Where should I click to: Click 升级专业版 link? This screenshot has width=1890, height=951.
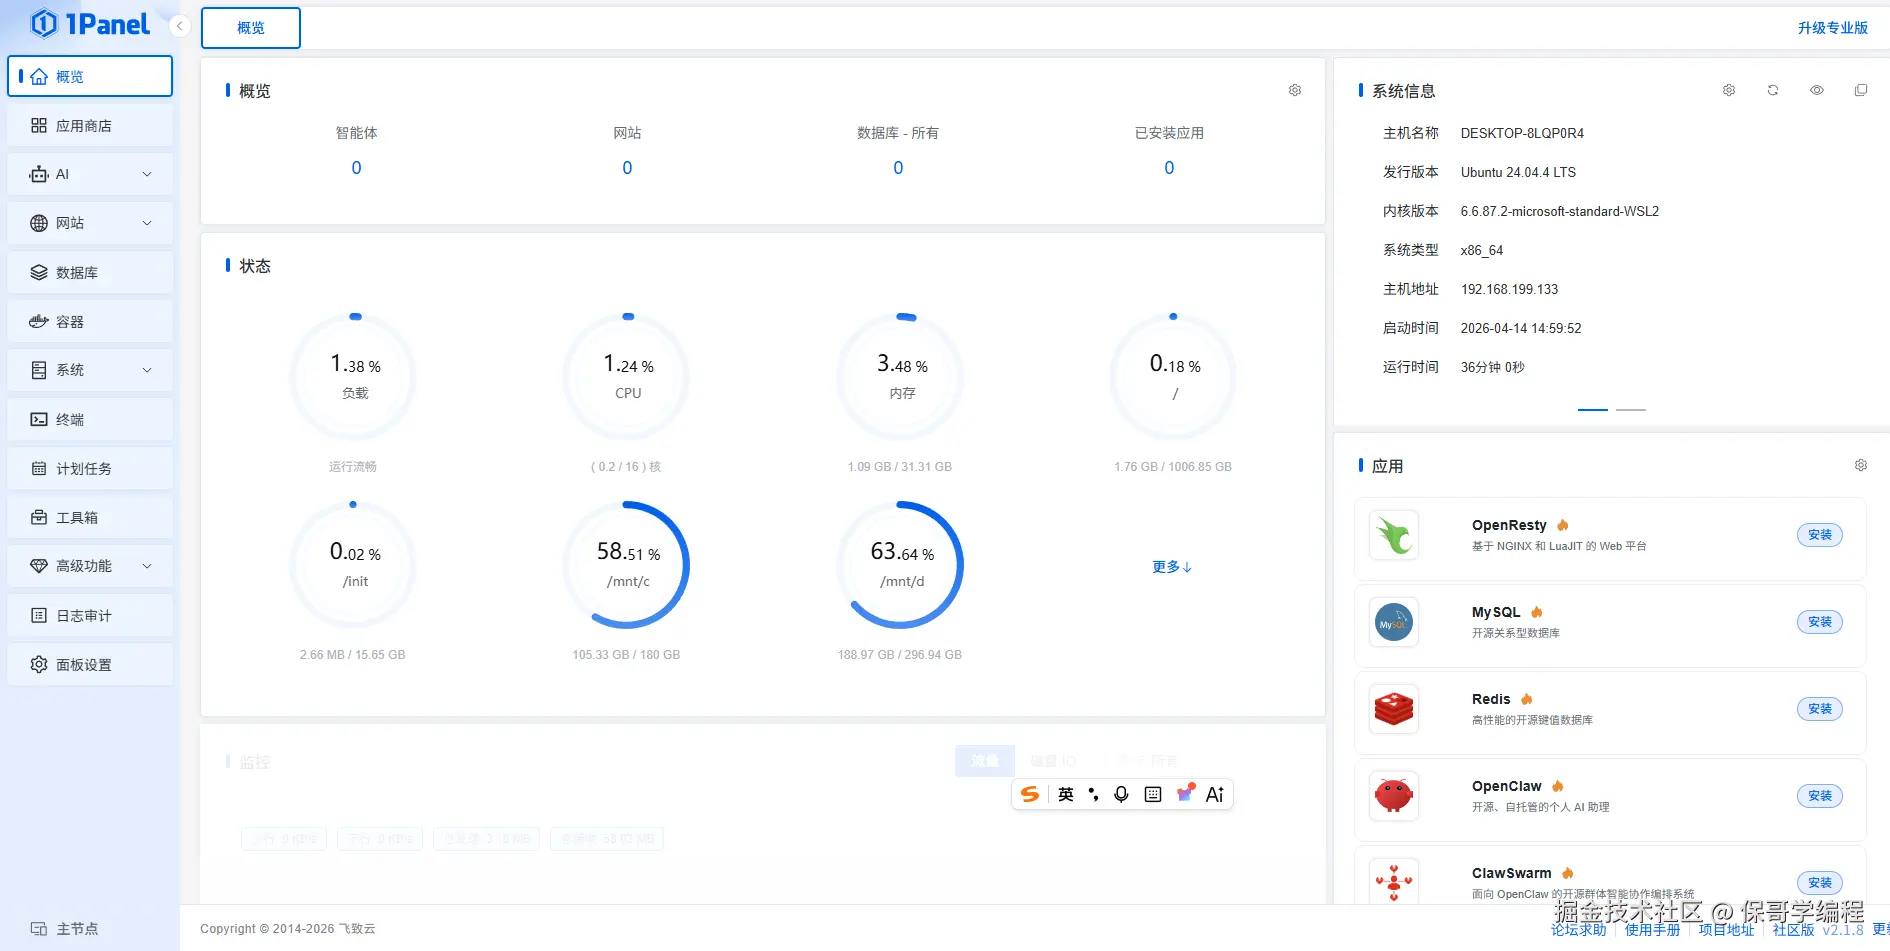1832,28
